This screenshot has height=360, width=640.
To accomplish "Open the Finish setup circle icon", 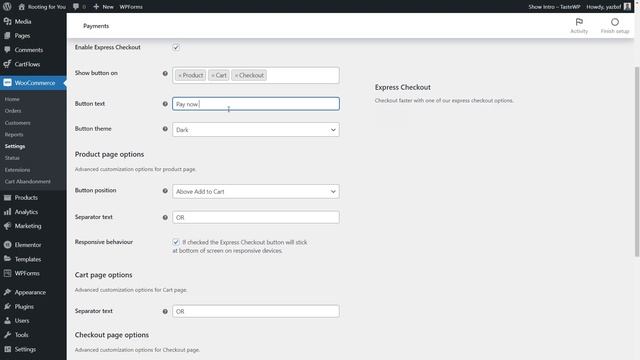I will tap(615, 22).
